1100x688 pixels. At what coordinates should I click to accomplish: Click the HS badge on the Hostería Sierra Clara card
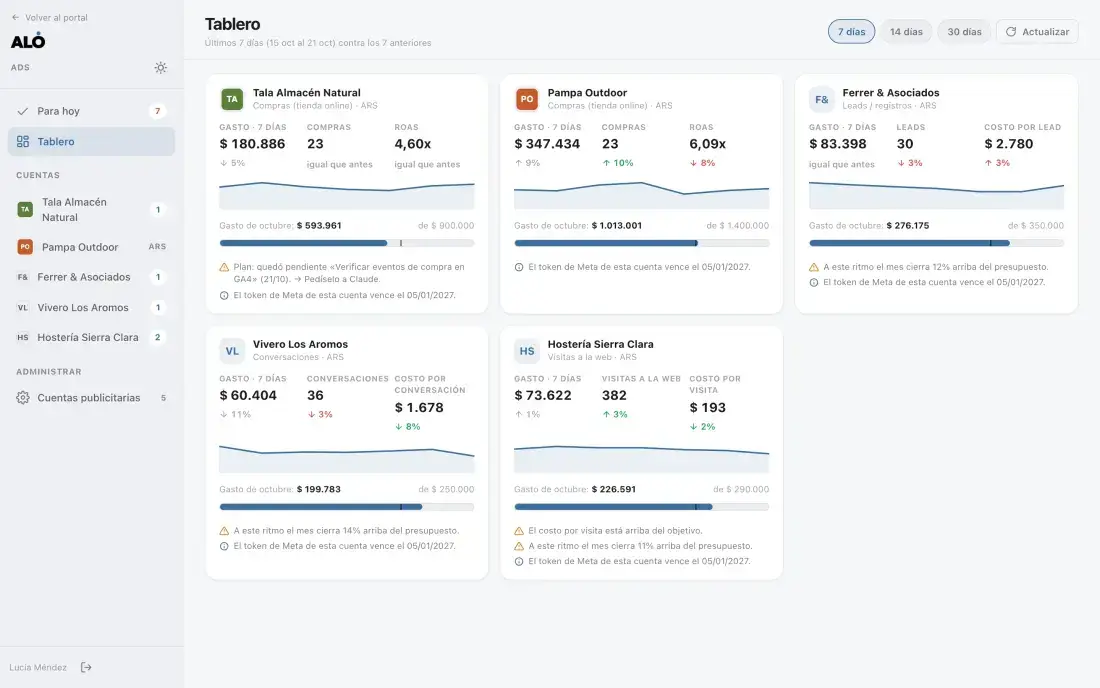click(x=527, y=351)
